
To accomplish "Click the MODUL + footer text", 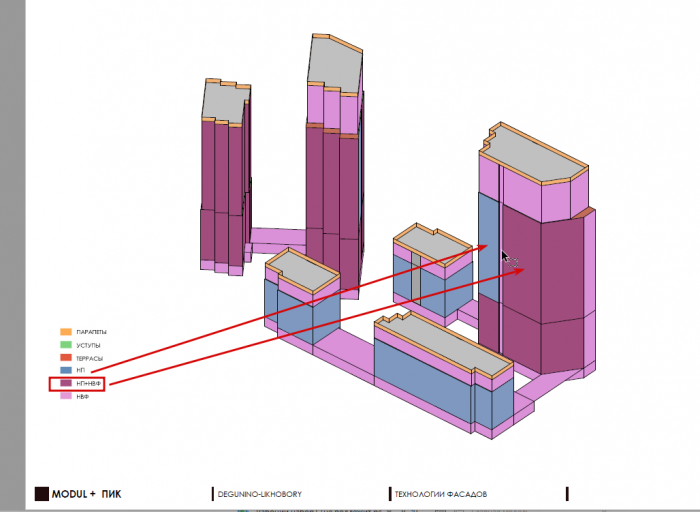I will coord(74,494).
